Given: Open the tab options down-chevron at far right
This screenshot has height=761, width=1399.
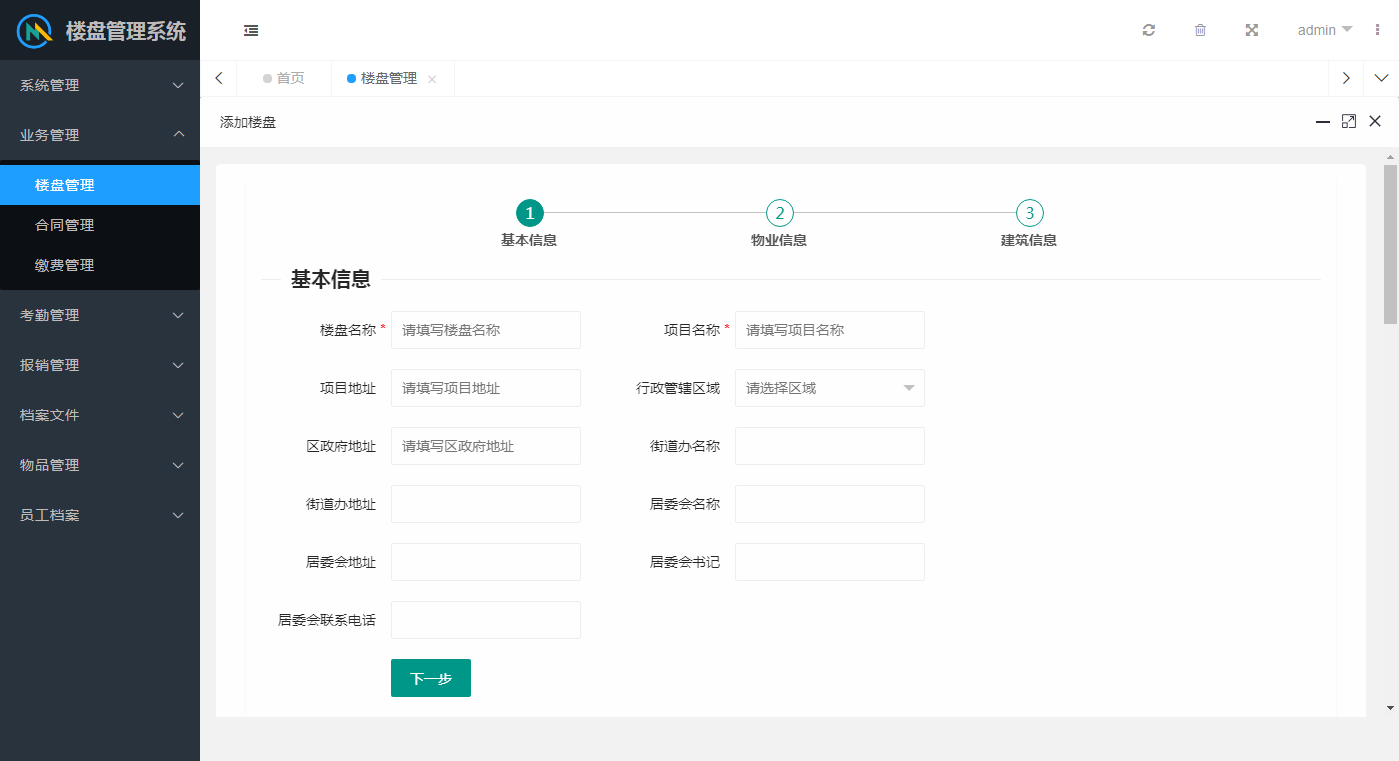Looking at the screenshot, I should click(x=1381, y=78).
